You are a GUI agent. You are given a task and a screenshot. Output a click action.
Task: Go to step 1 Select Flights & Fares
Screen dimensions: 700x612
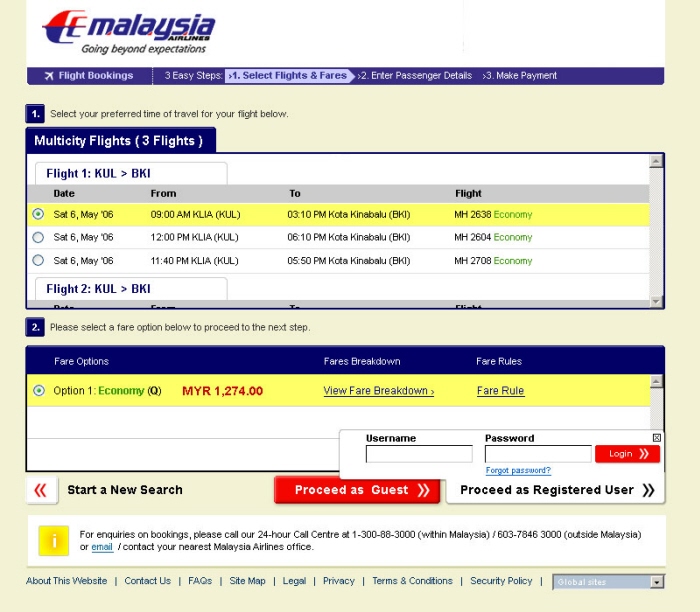[288, 76]
